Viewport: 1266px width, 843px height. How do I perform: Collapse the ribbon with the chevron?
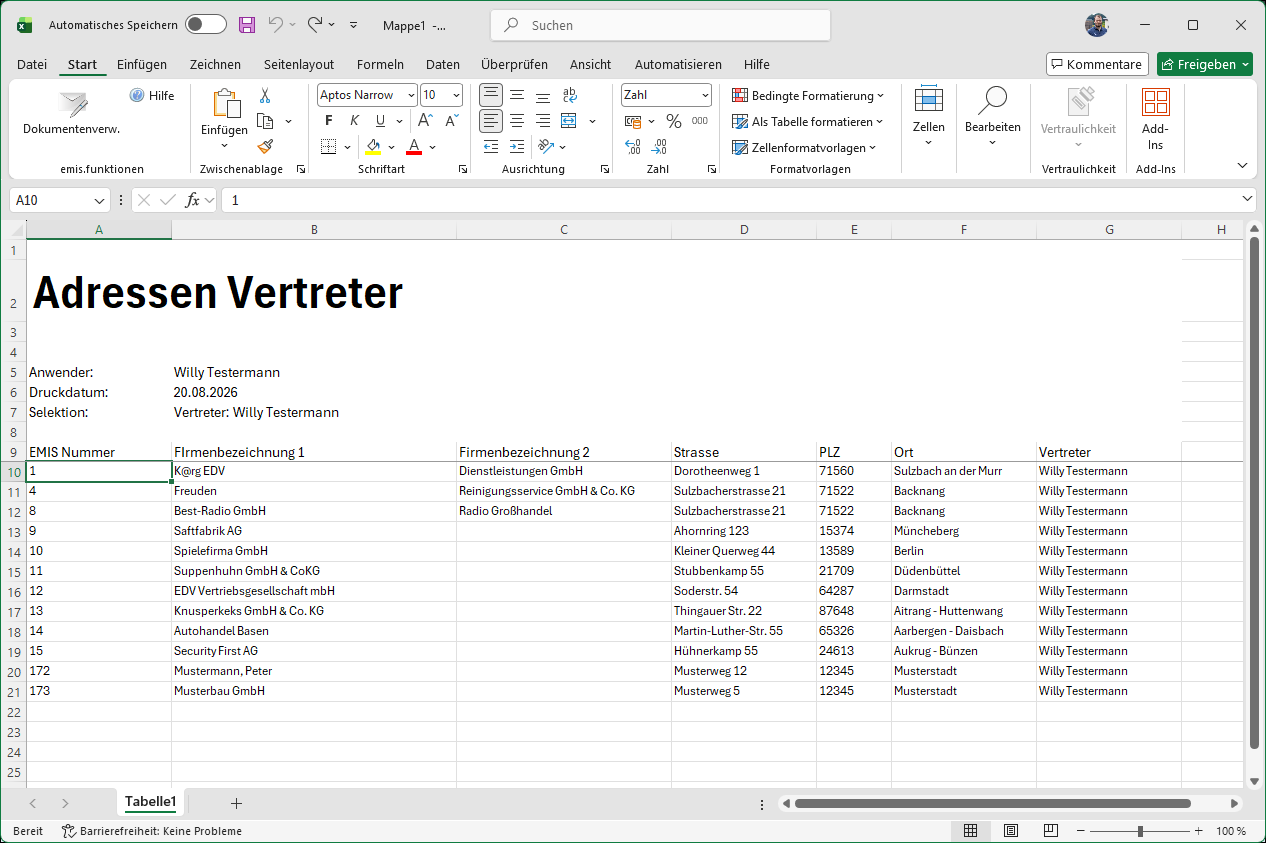(1243, 165)
